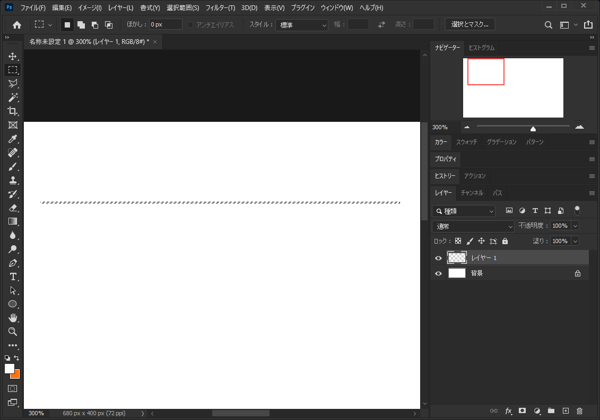This screenshot has width=600, height=420.
Task: Select the Polygonal Lasso tool
Action: [13, 84]
